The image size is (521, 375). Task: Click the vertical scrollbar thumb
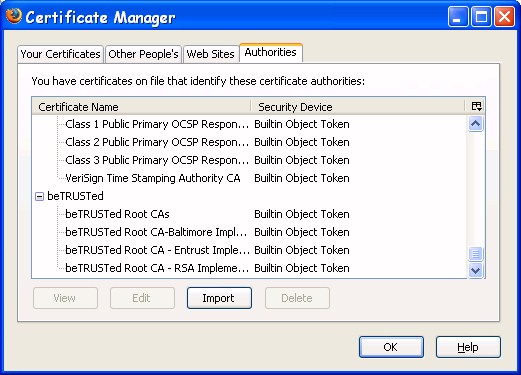click(475, 254)
